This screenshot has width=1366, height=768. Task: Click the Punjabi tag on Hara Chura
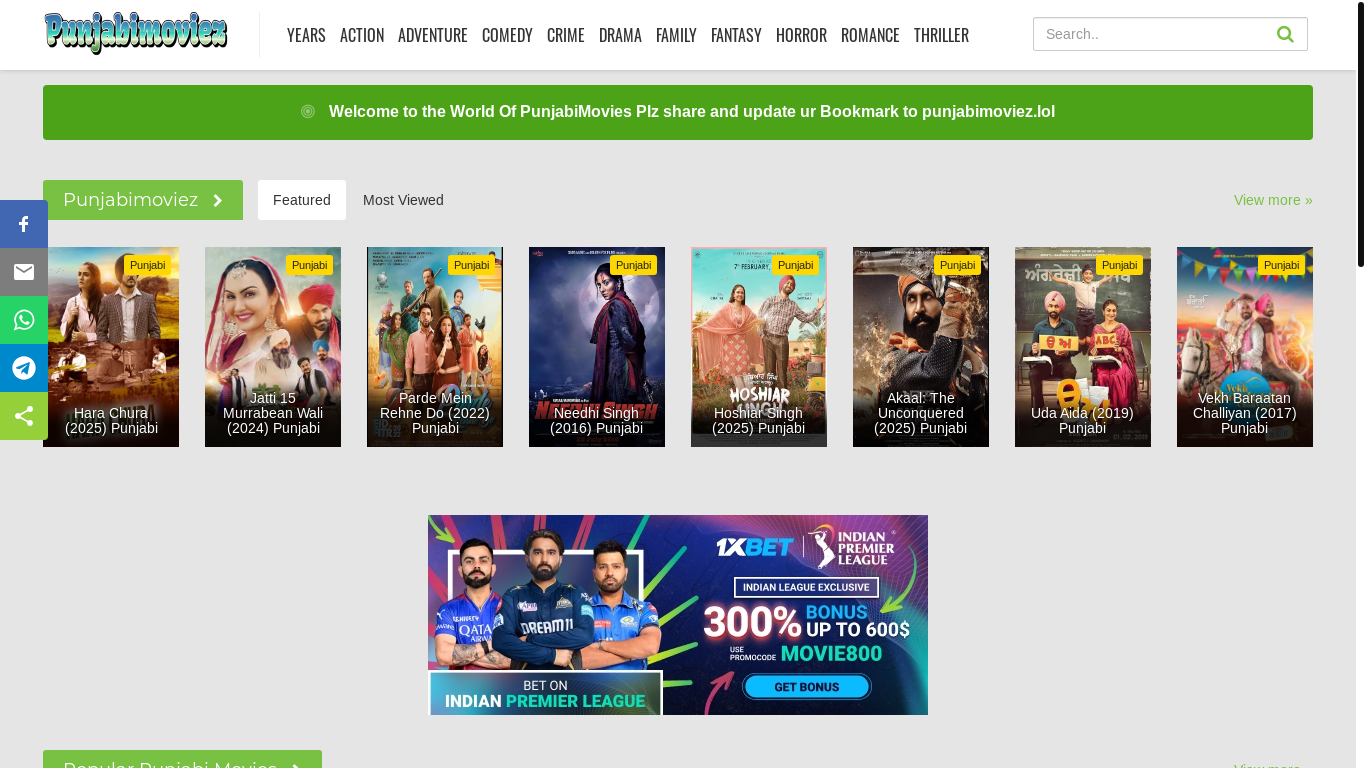click(148, 265)
